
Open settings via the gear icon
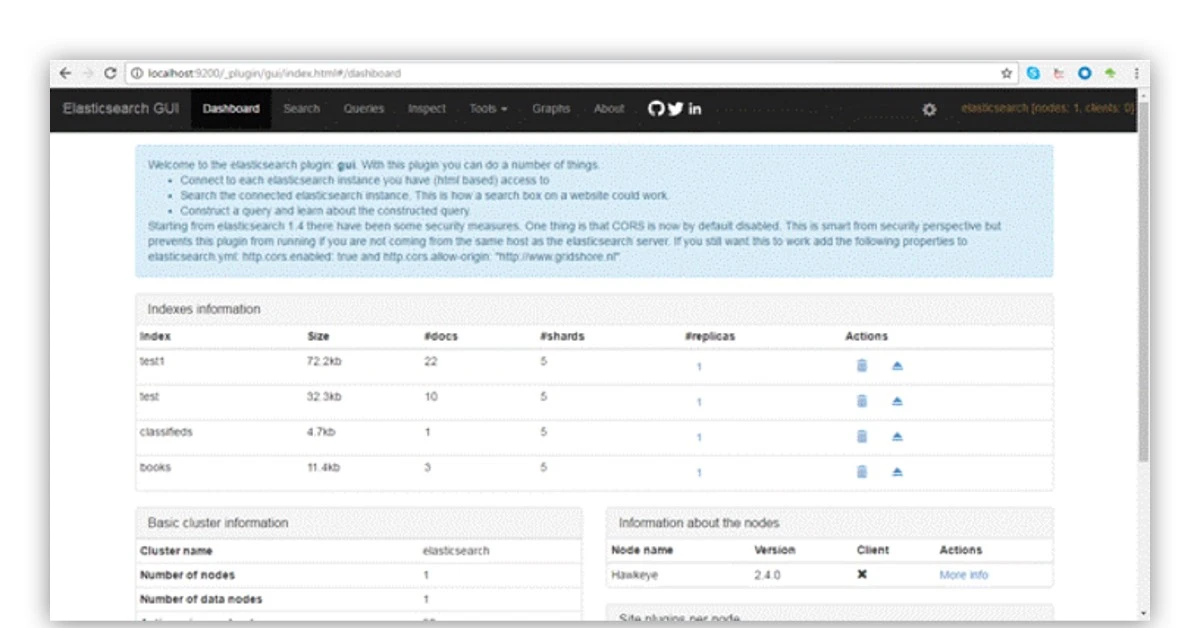[929, 109]
